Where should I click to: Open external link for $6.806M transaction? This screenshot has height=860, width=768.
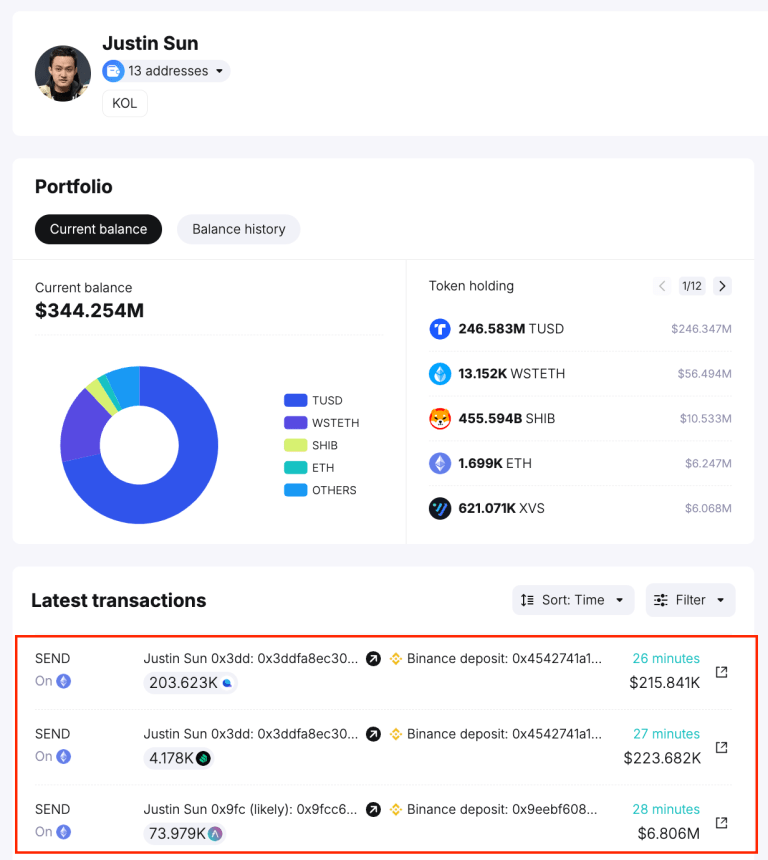721,822
